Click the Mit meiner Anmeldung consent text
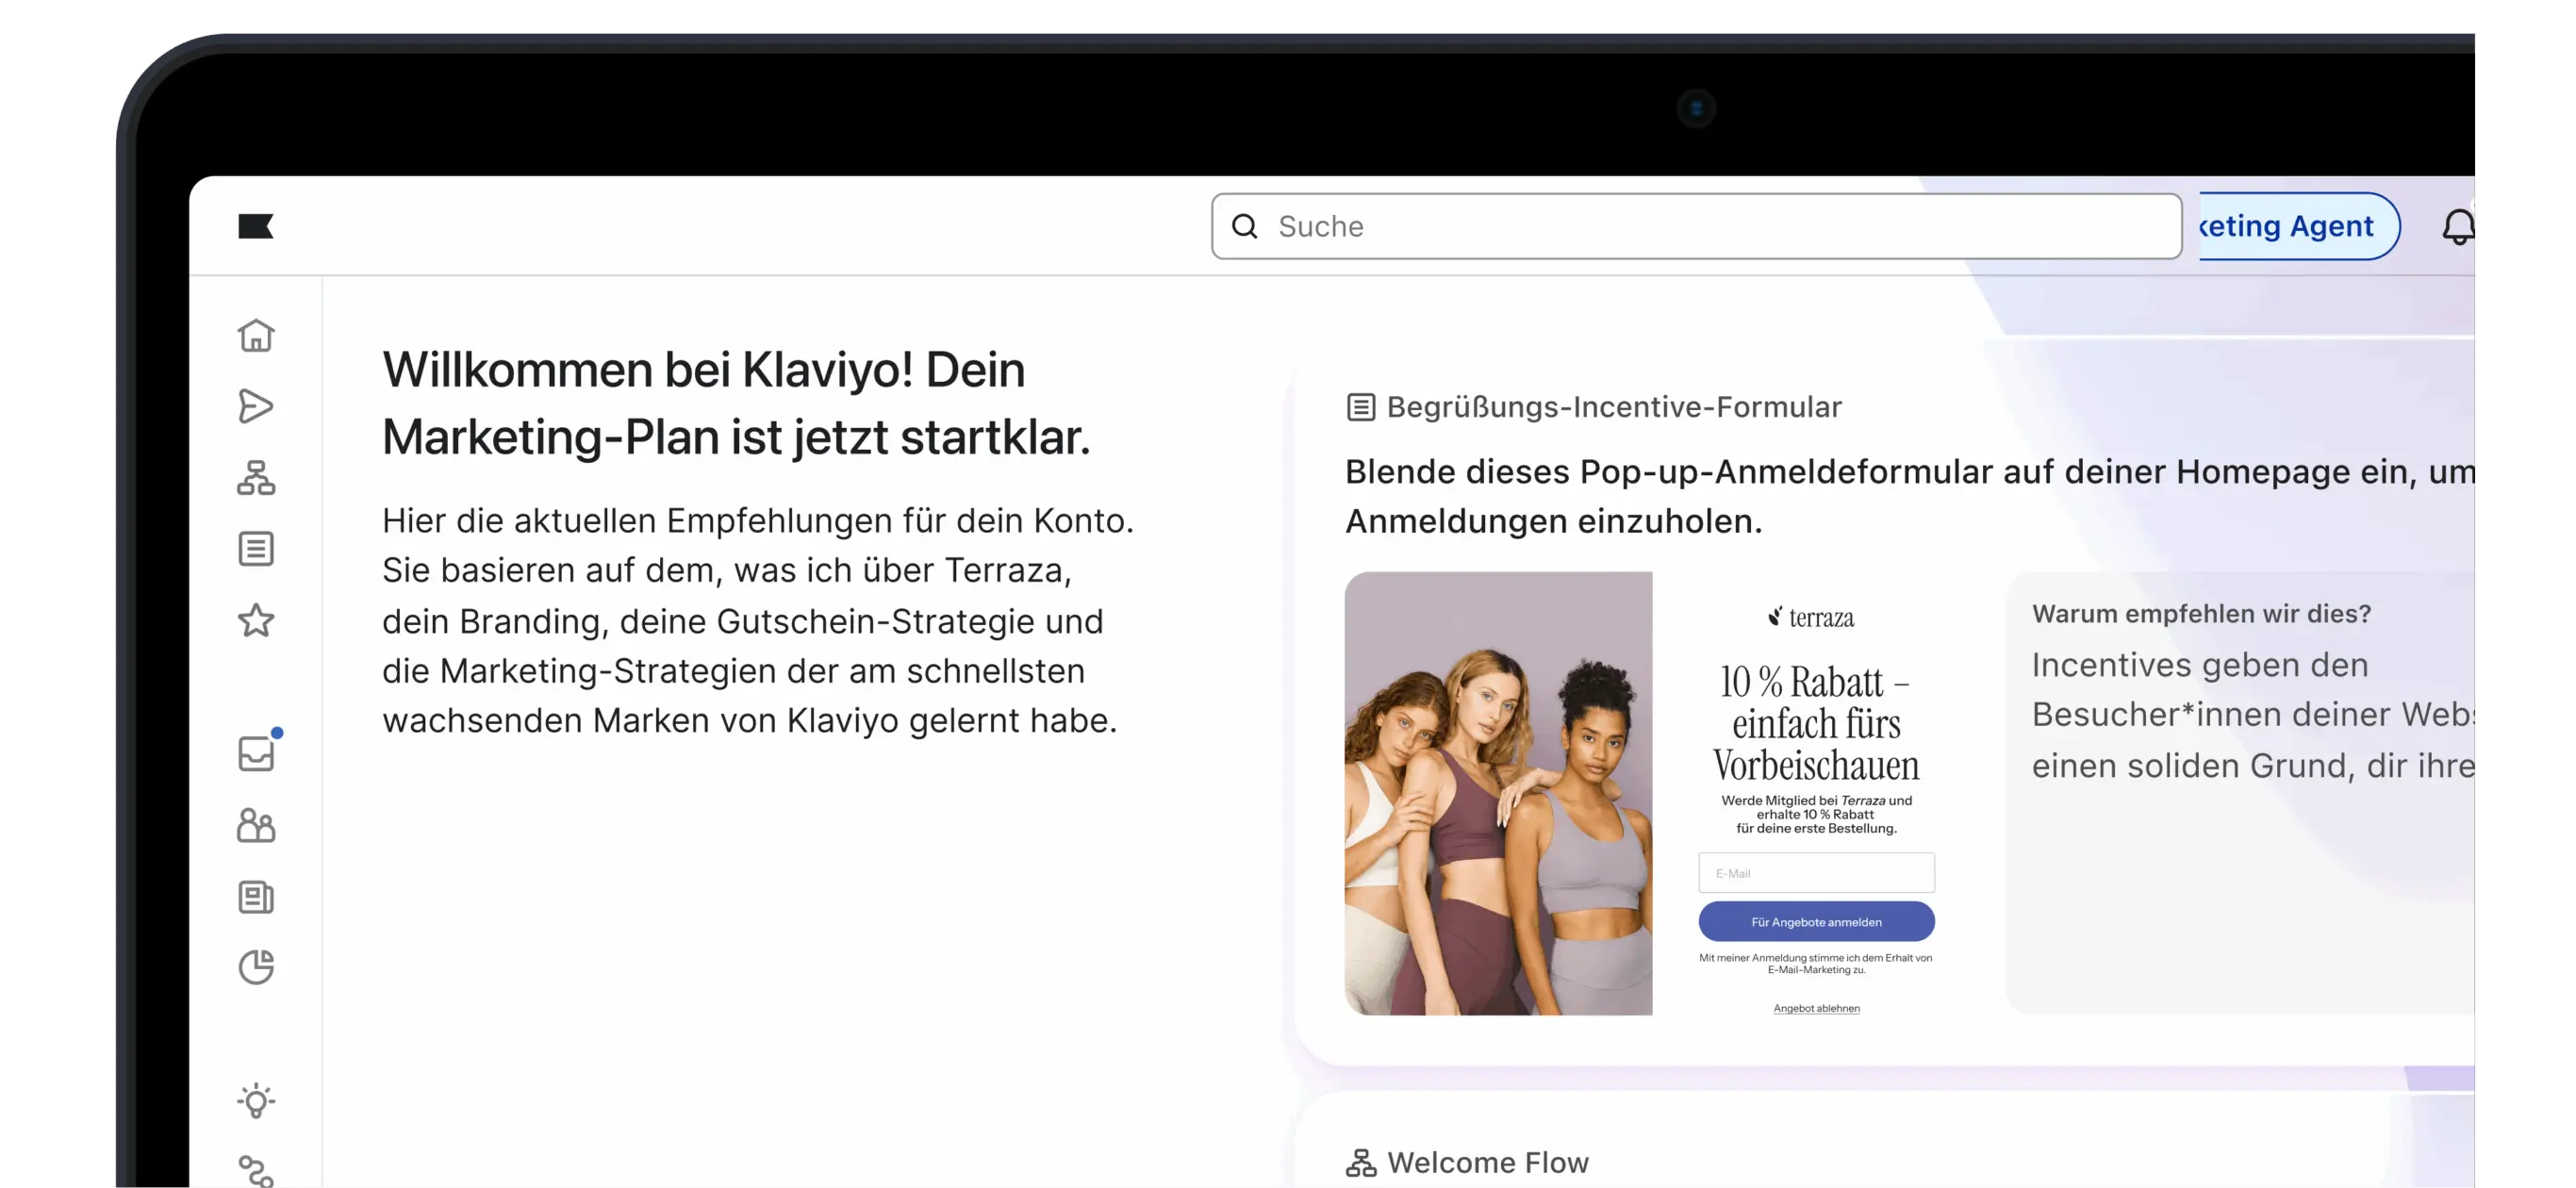Image resolution: width=2576 pixels, height=1188 pixels. (1816, 963)
